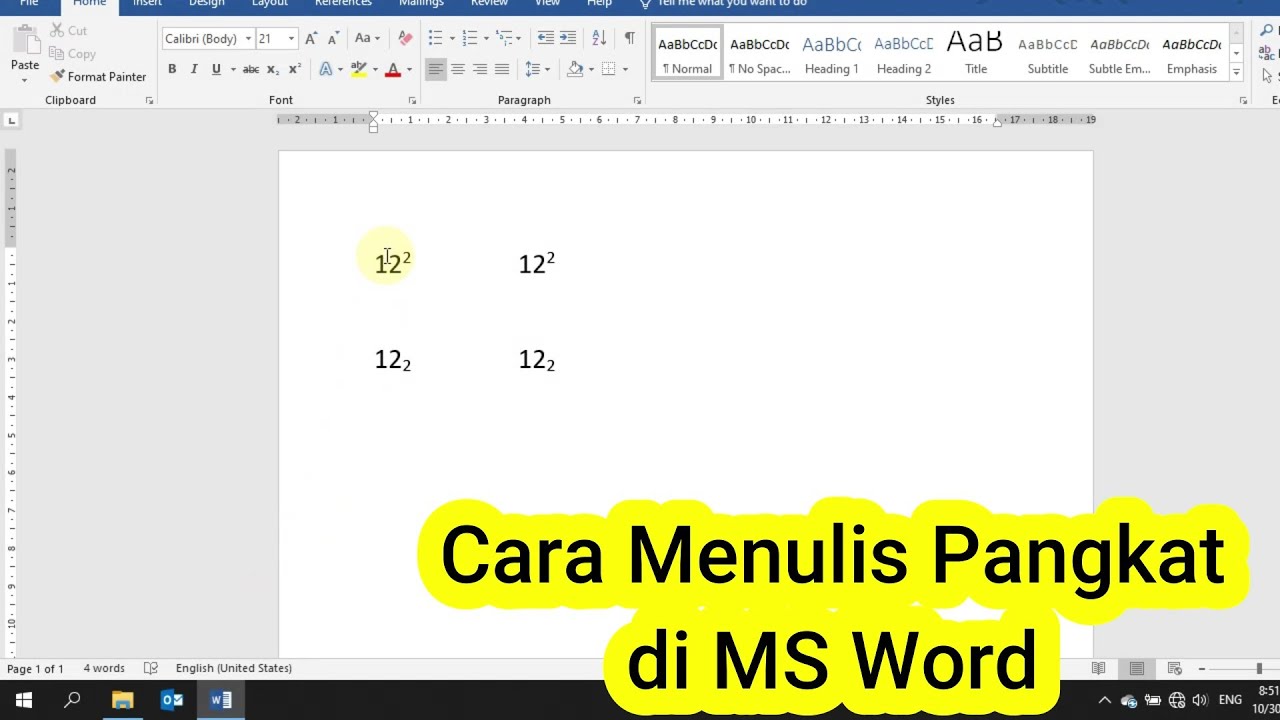Toggle Subscript formatting
Image resolution: width=1280 pixels, height=720 pixels.
pyautogui.click(x=273, y=69)
